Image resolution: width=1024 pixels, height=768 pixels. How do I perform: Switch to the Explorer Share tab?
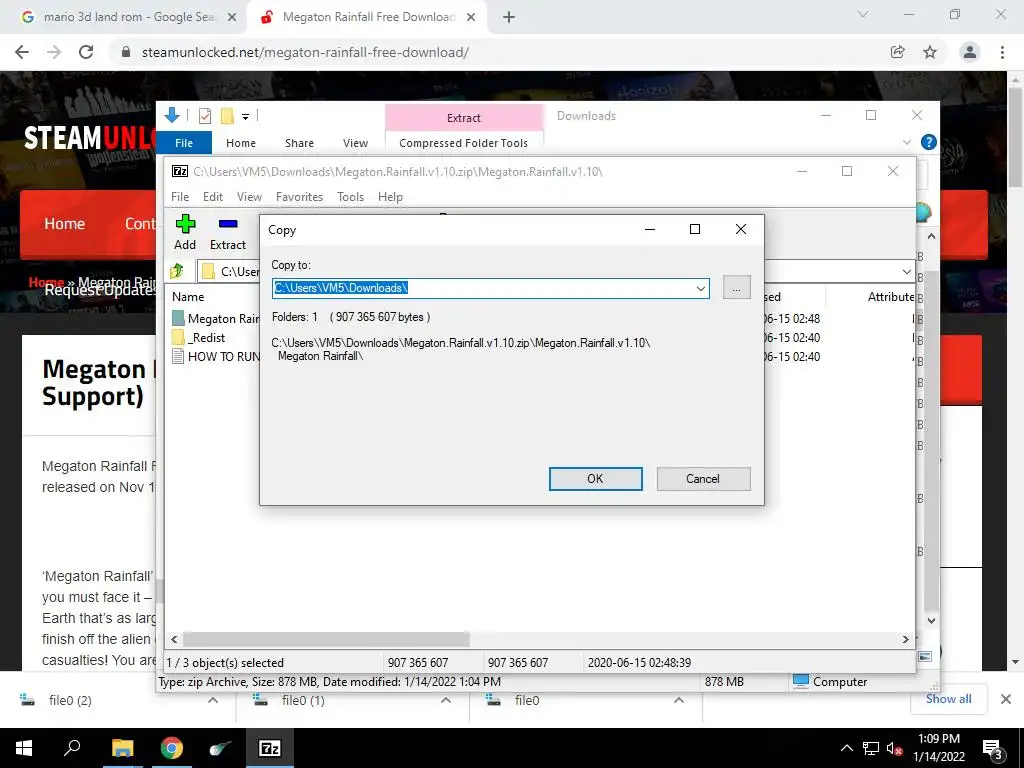299,143
